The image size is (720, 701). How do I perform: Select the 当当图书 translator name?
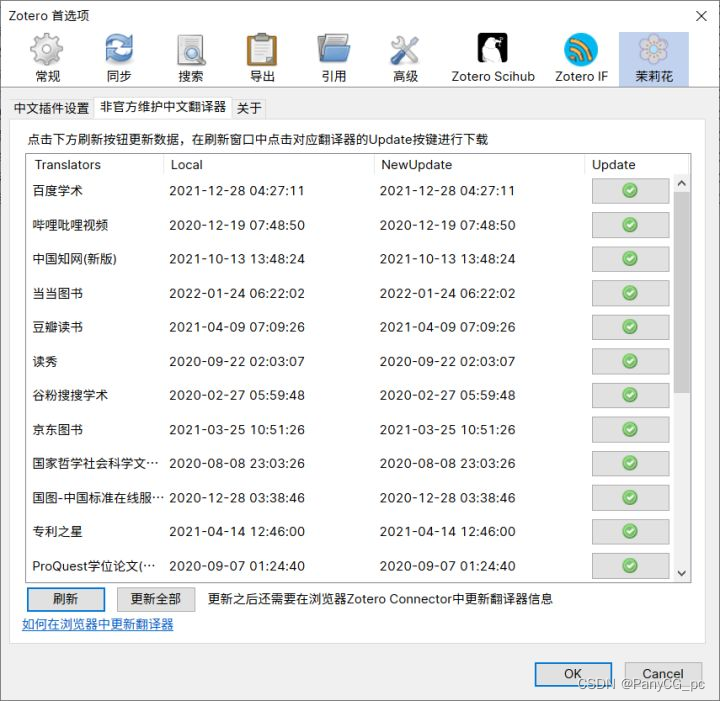pyautogui.click(x=57, y=293)
